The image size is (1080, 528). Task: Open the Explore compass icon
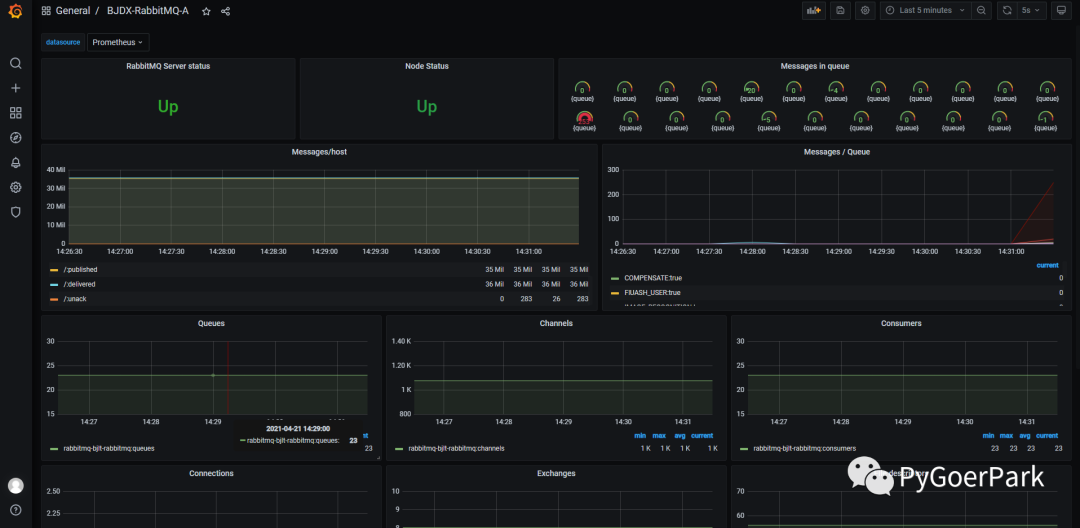click(15, 138)
